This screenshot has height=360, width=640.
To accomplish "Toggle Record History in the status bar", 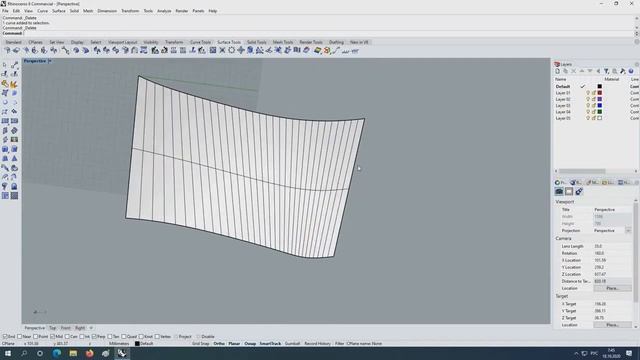I will [318, 344].
